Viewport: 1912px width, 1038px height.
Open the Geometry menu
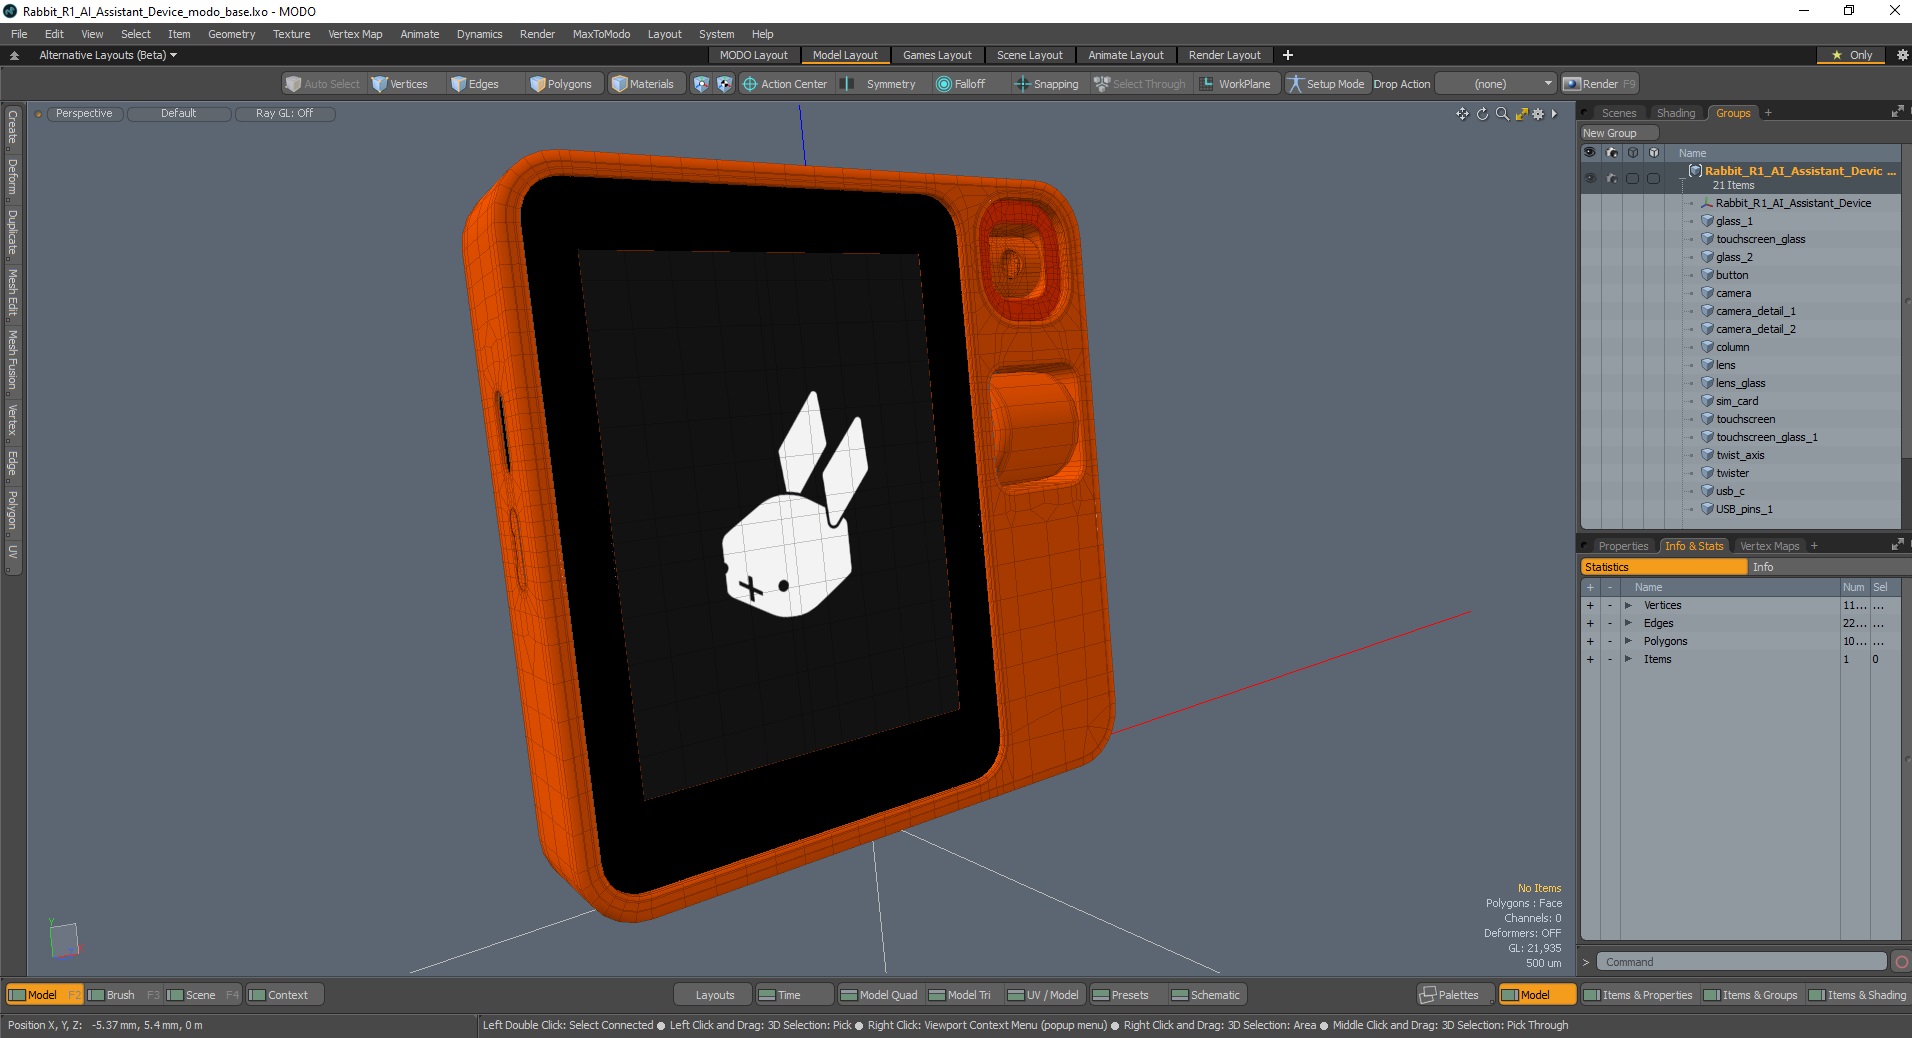click(x=231, y=34)
